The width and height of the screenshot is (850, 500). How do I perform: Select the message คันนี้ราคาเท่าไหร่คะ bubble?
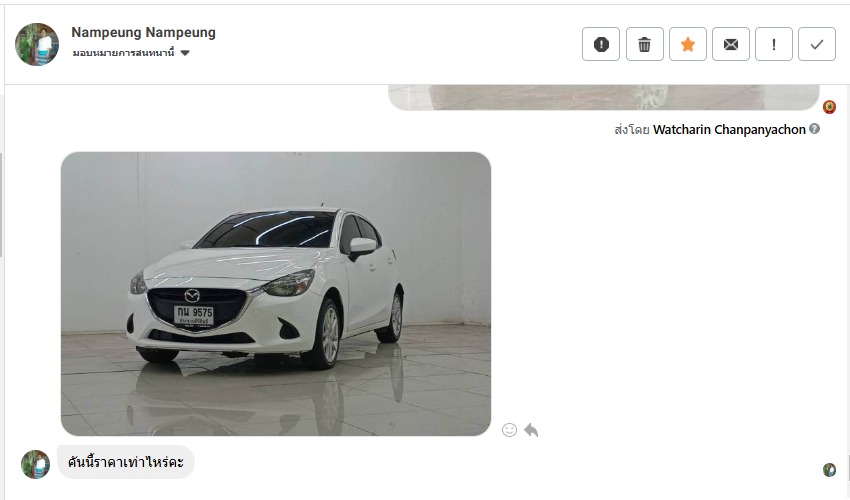point(126,463)
